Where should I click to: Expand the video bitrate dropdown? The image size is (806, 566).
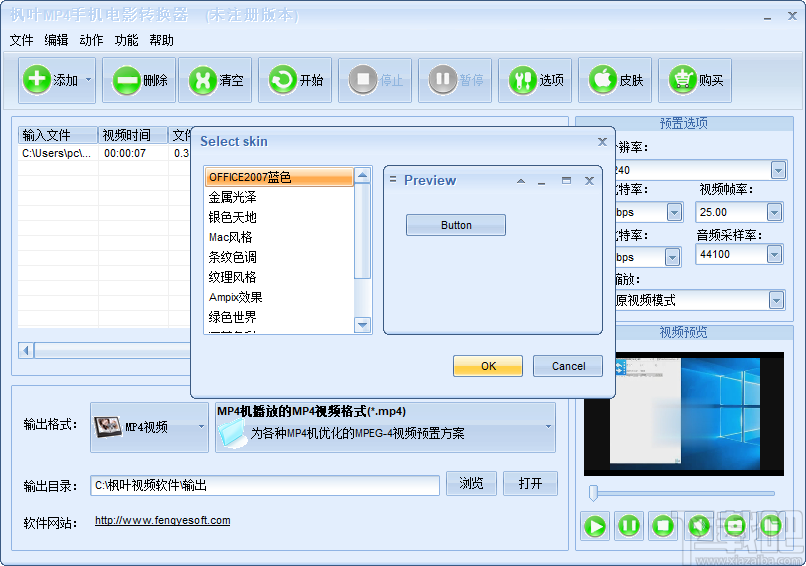674,212
